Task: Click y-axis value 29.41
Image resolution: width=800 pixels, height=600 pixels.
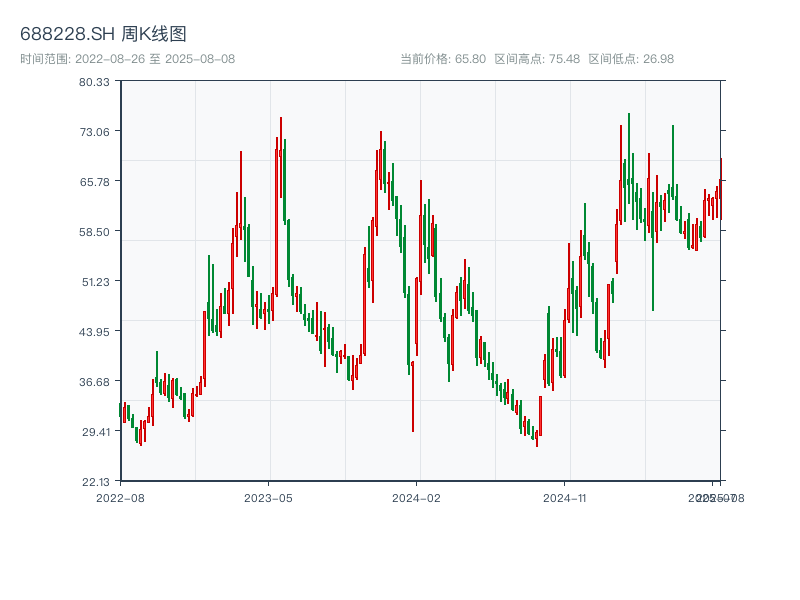Action: tap(95, 432)
